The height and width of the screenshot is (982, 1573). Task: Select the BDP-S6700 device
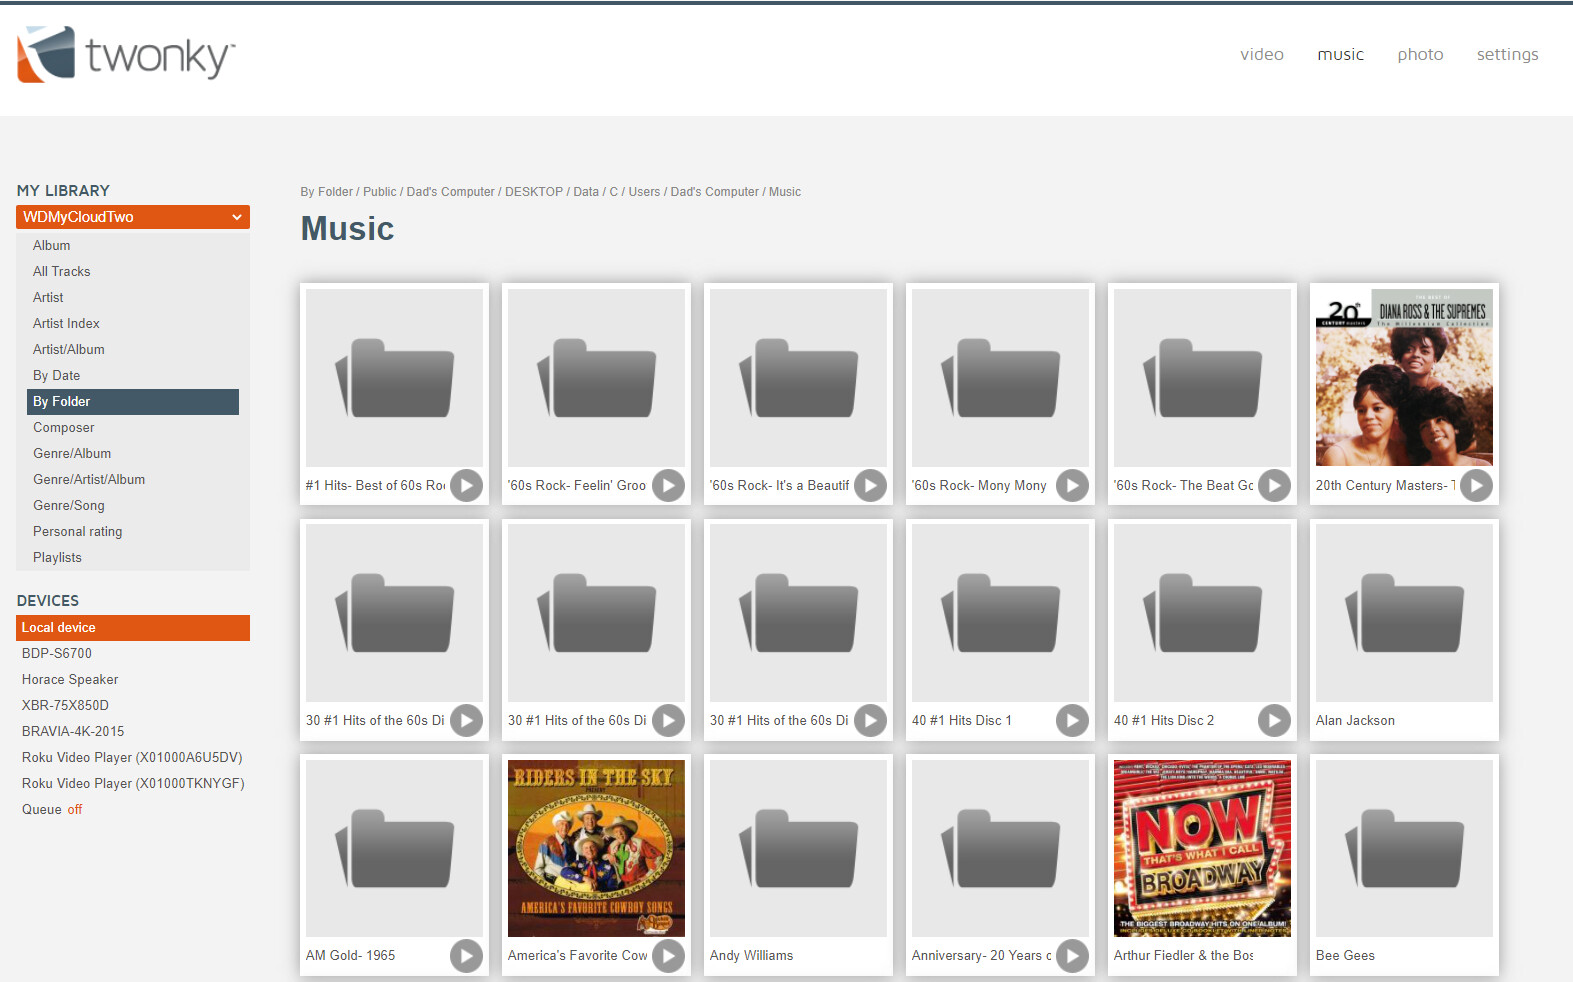click(x=57, y=654)
